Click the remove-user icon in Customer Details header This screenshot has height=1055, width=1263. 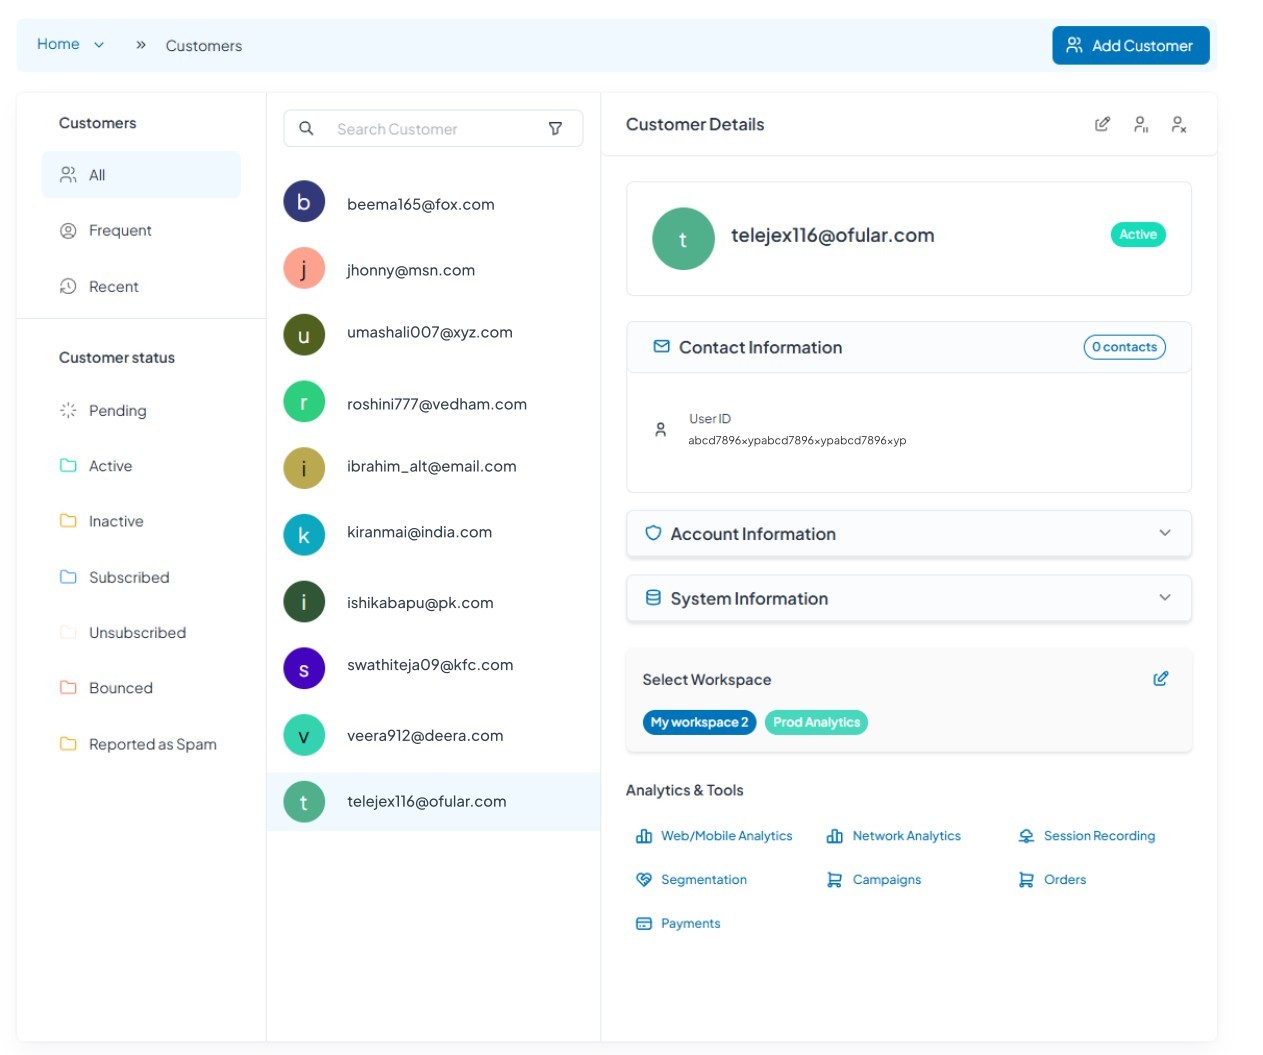pos(1179,124)
